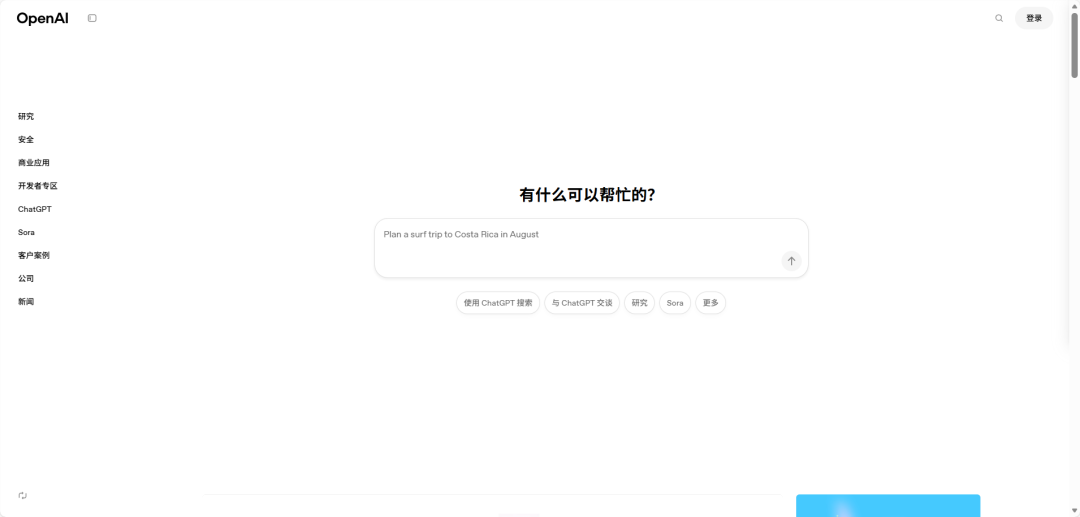Image resolution: width=1080 pixels, height=517 pixels.
Task: Click the 有什么可以帮忙的? heading
Action: 587,195
